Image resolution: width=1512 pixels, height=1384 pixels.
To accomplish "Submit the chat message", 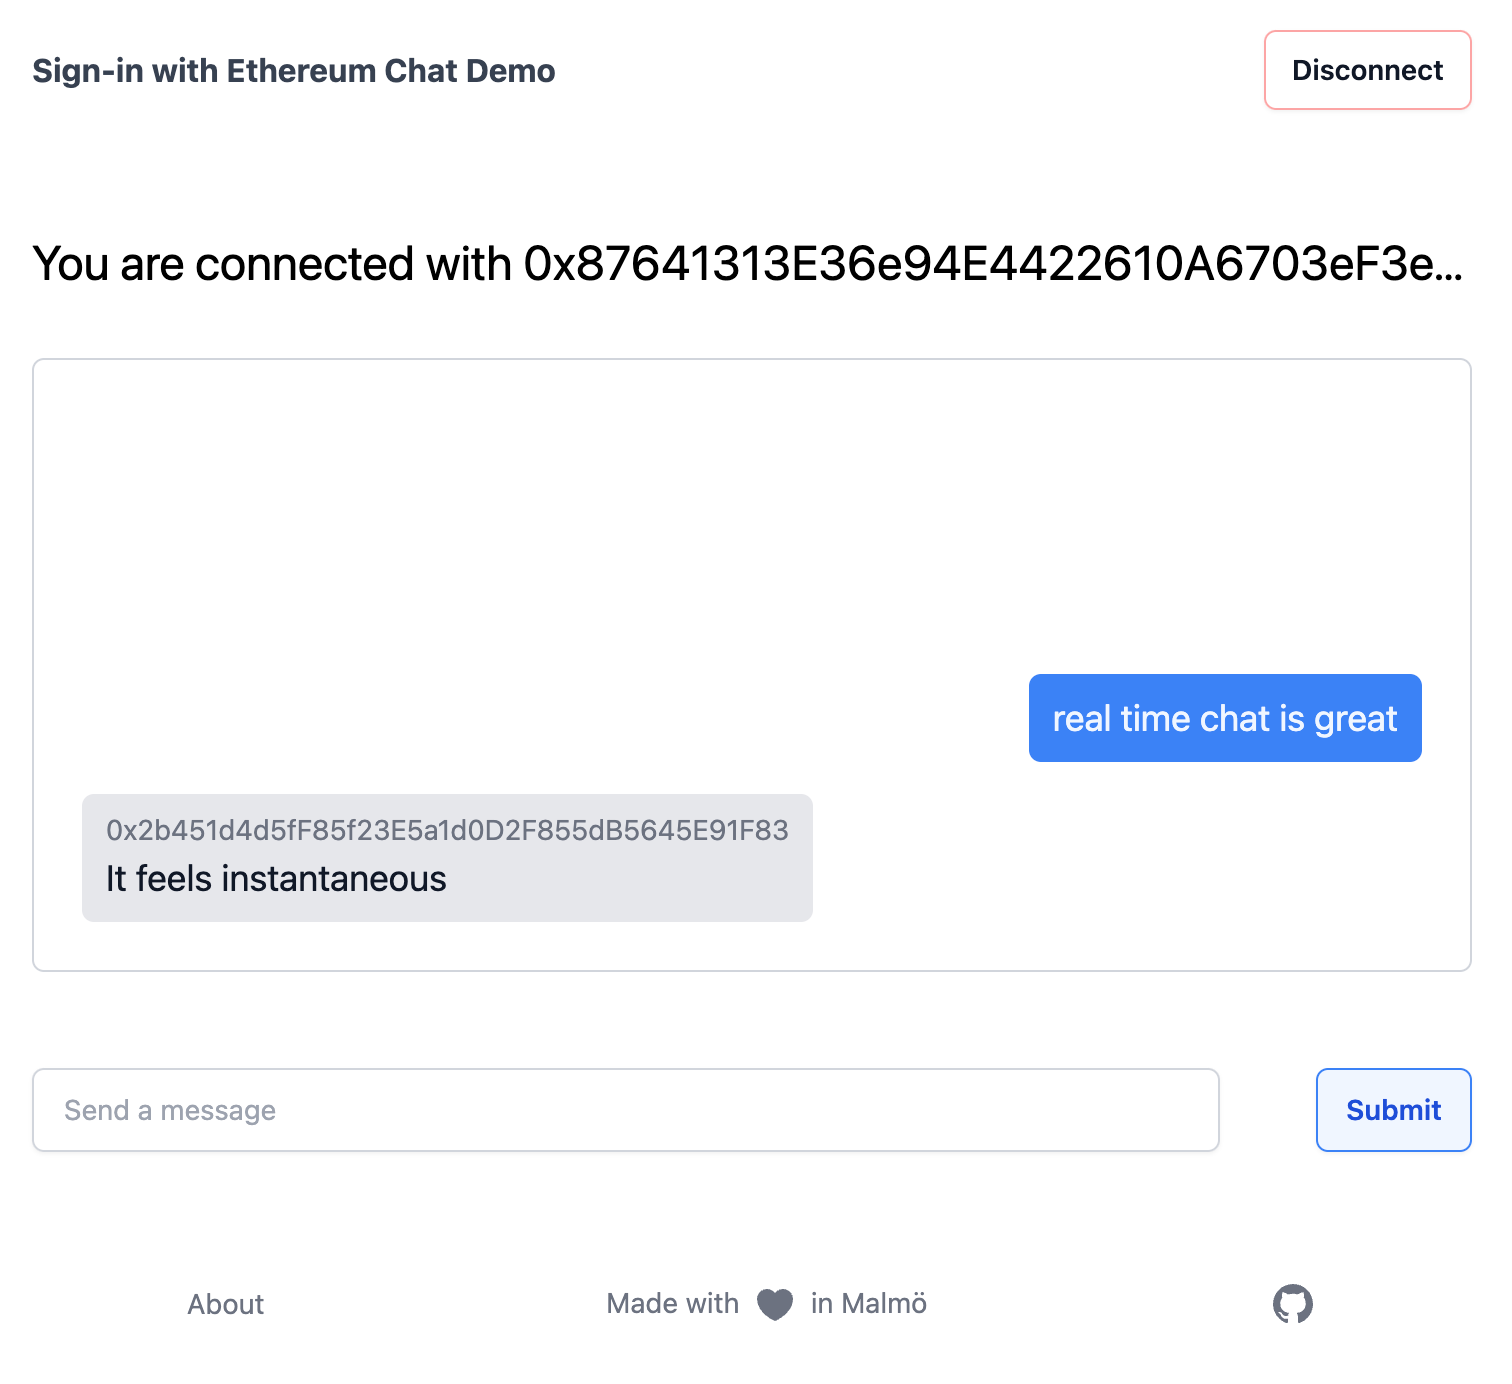I will [x=1393, y=1110].
